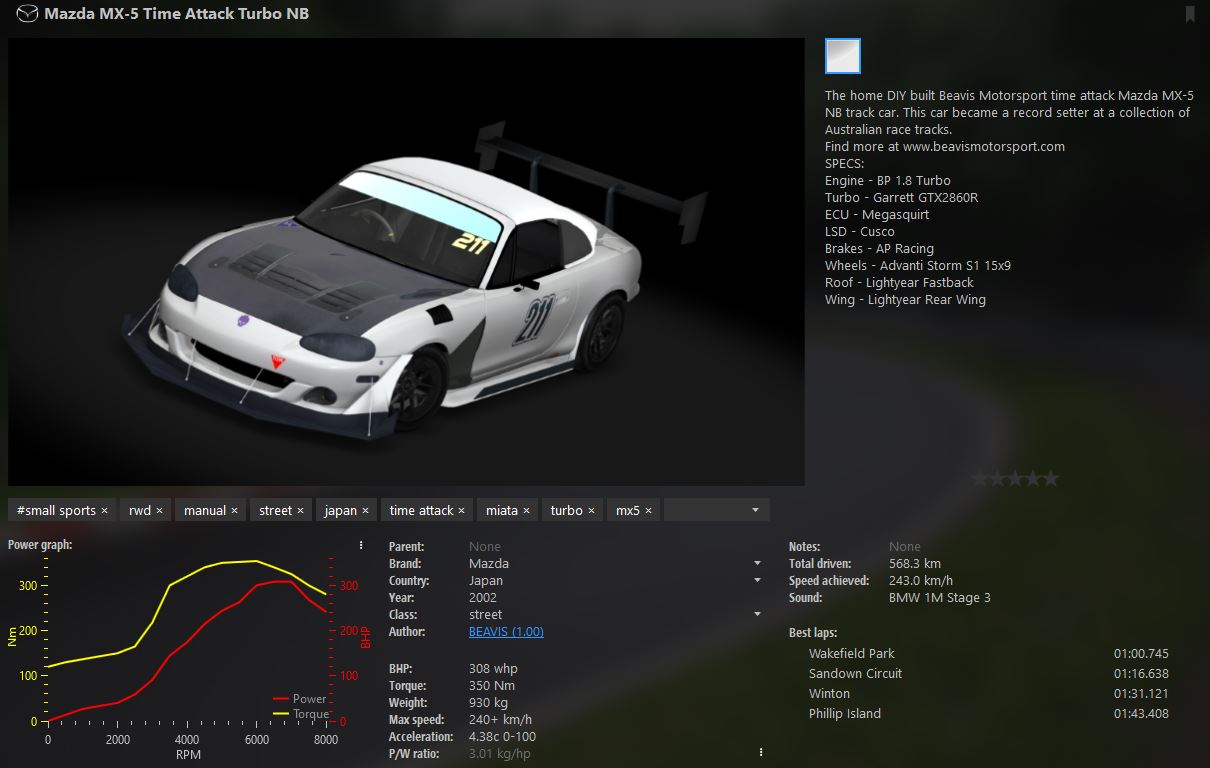Remove the "#small sports" tag
The height and width of the screenshot is (768, 1210).
tap(108, 509)
